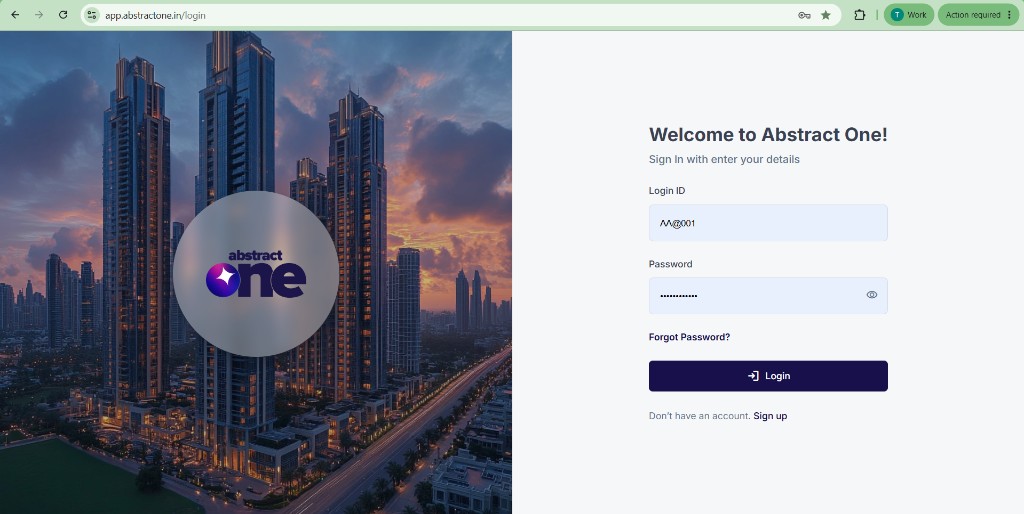
Task: Show password using the eye icon
Action: (871, 295)
